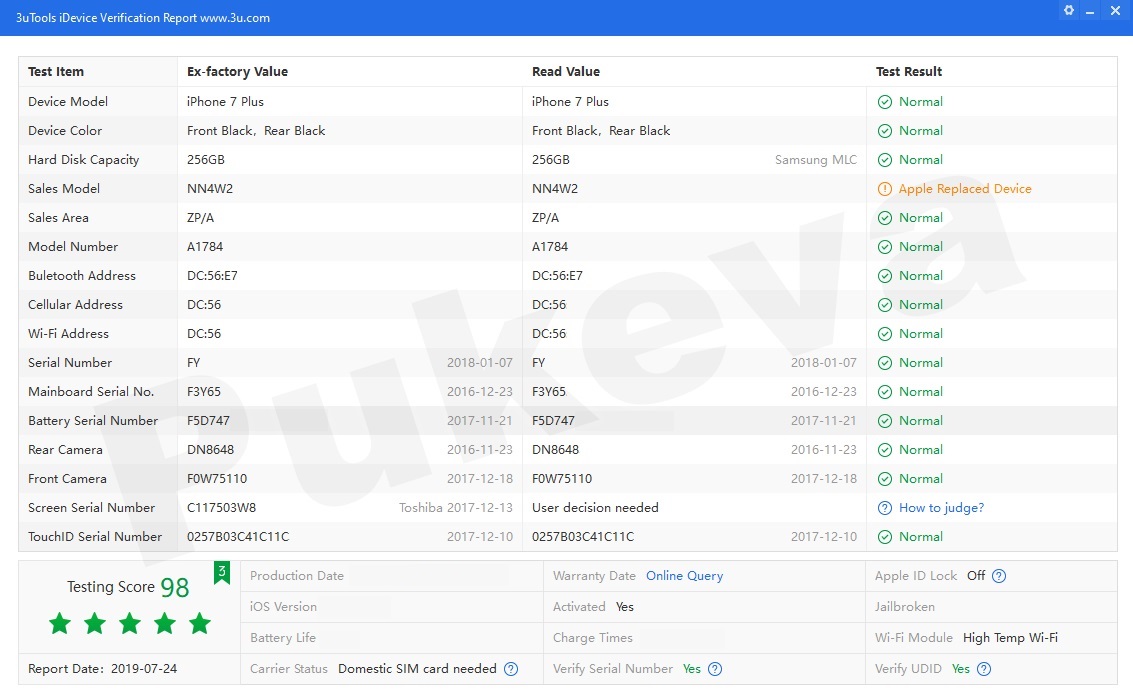Click the Samsung MLC label in Hard Disk row
The width and height of the screenshot is (1133, 693).
pyautogui.click(x=816, y=160)
